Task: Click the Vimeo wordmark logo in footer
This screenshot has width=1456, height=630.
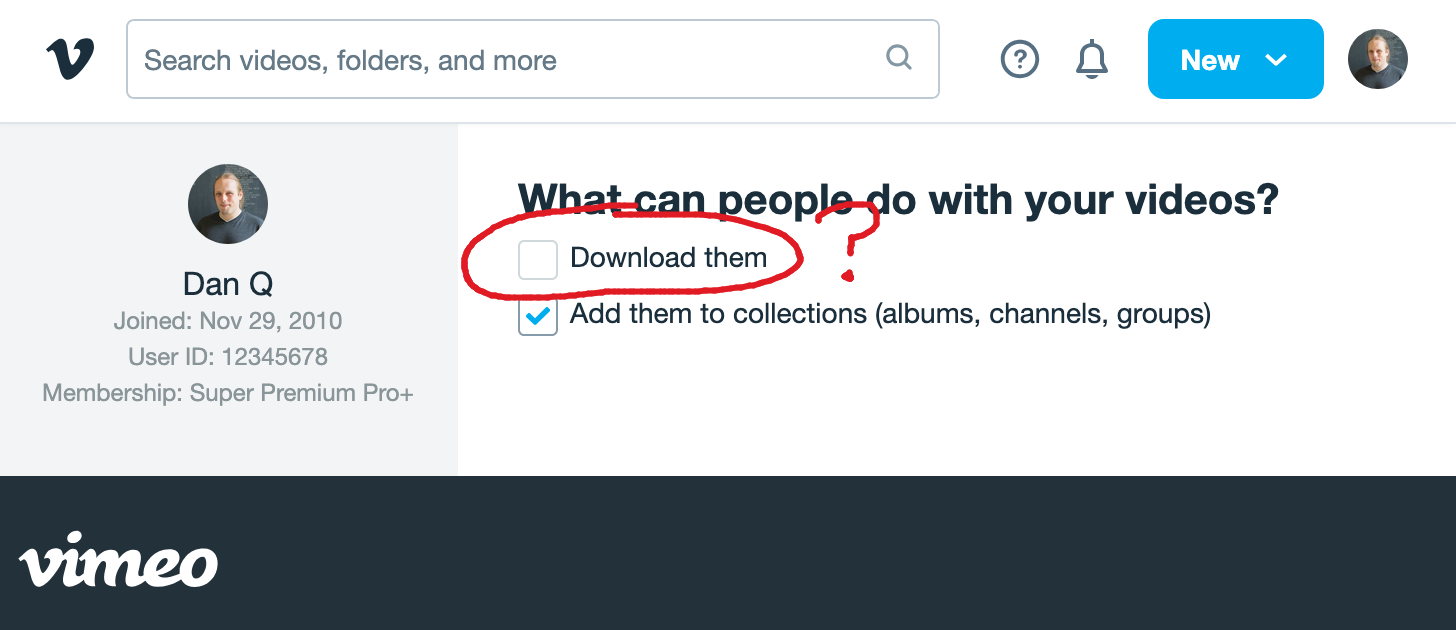Action: [x=118, y=564]
